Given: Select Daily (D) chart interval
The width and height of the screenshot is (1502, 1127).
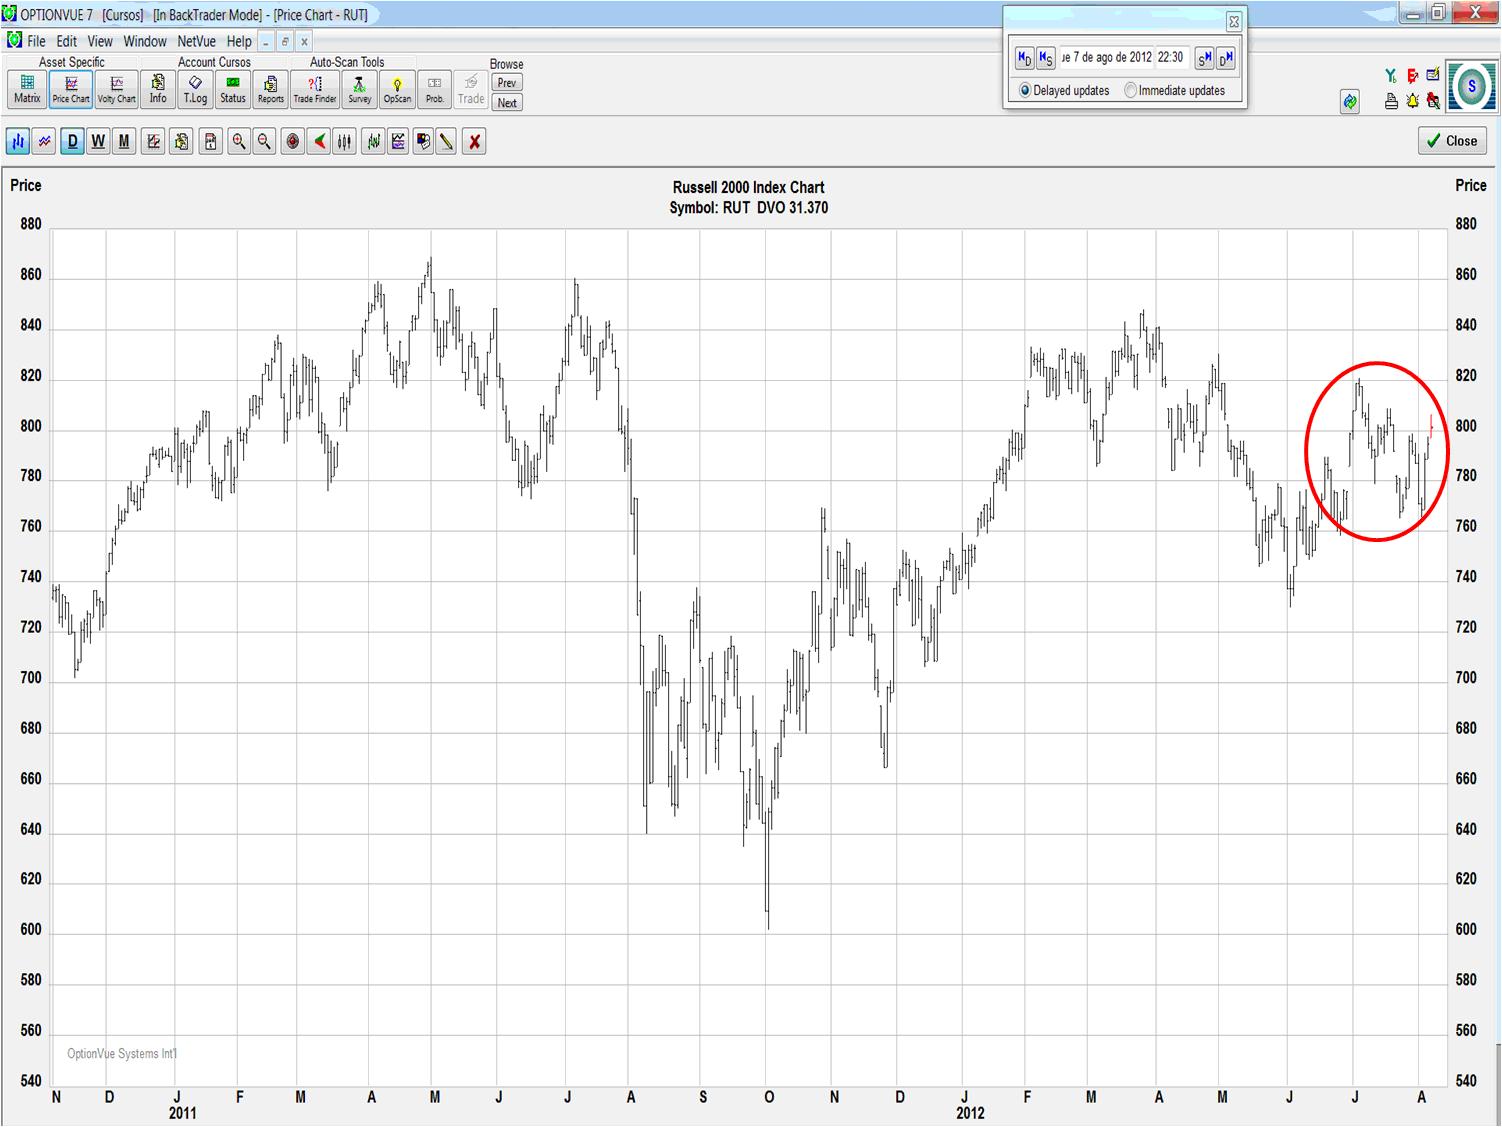Looking at the screenshot, I should point(72,142).
